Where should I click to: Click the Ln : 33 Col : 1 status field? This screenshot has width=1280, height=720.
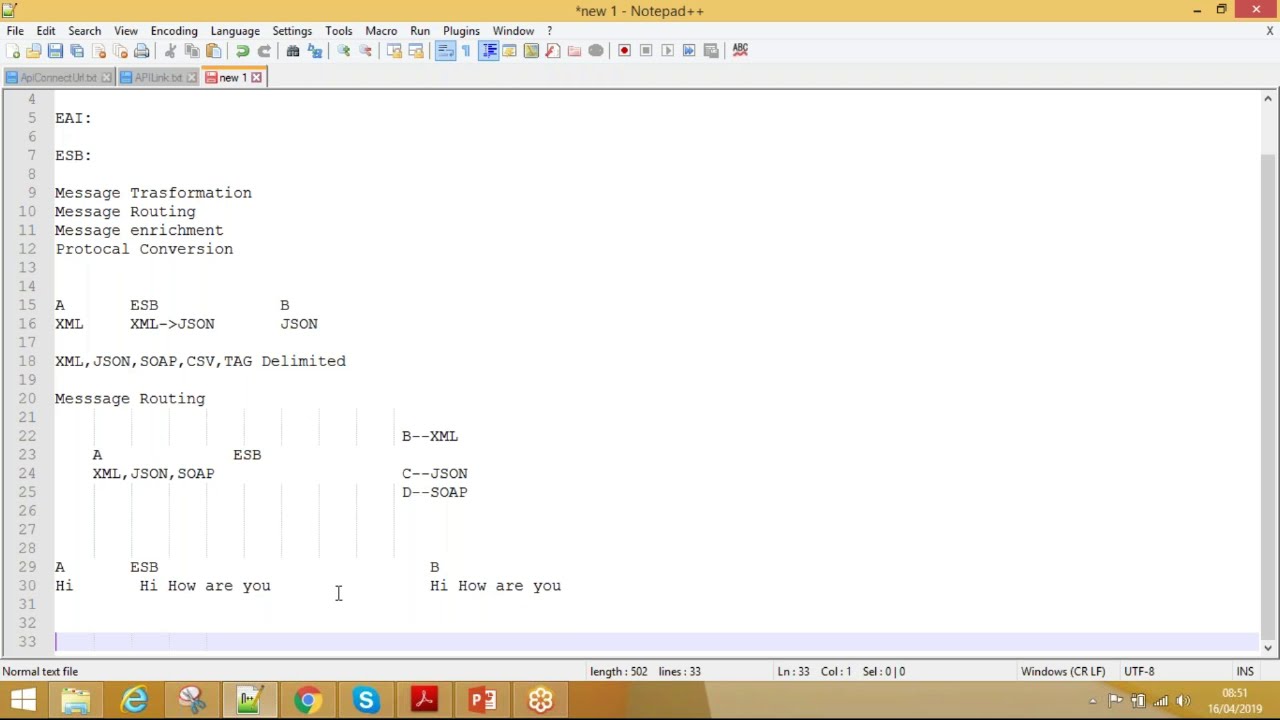pyautogui.click(x=841, y=672)
